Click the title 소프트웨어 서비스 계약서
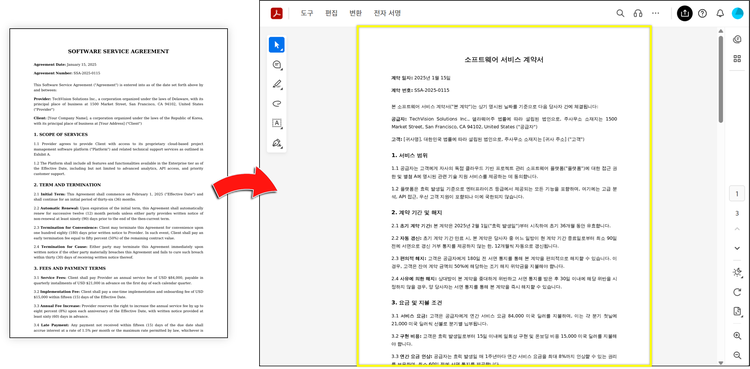The image size is (750, 369). 504,60
